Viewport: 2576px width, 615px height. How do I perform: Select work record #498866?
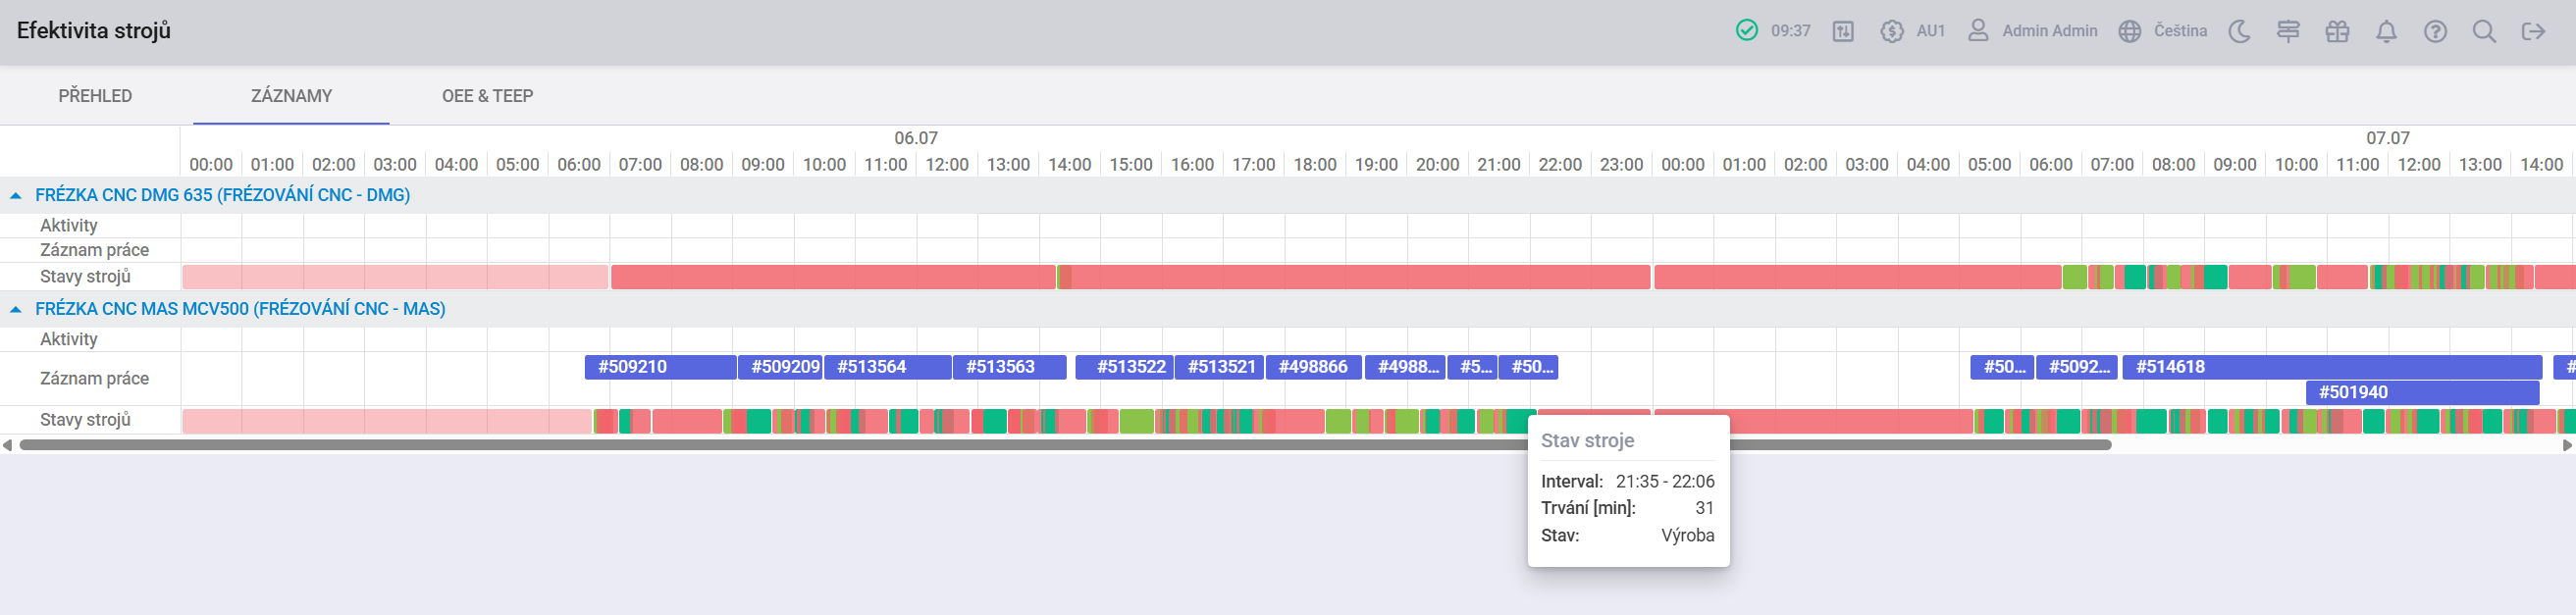point(1314,367)
